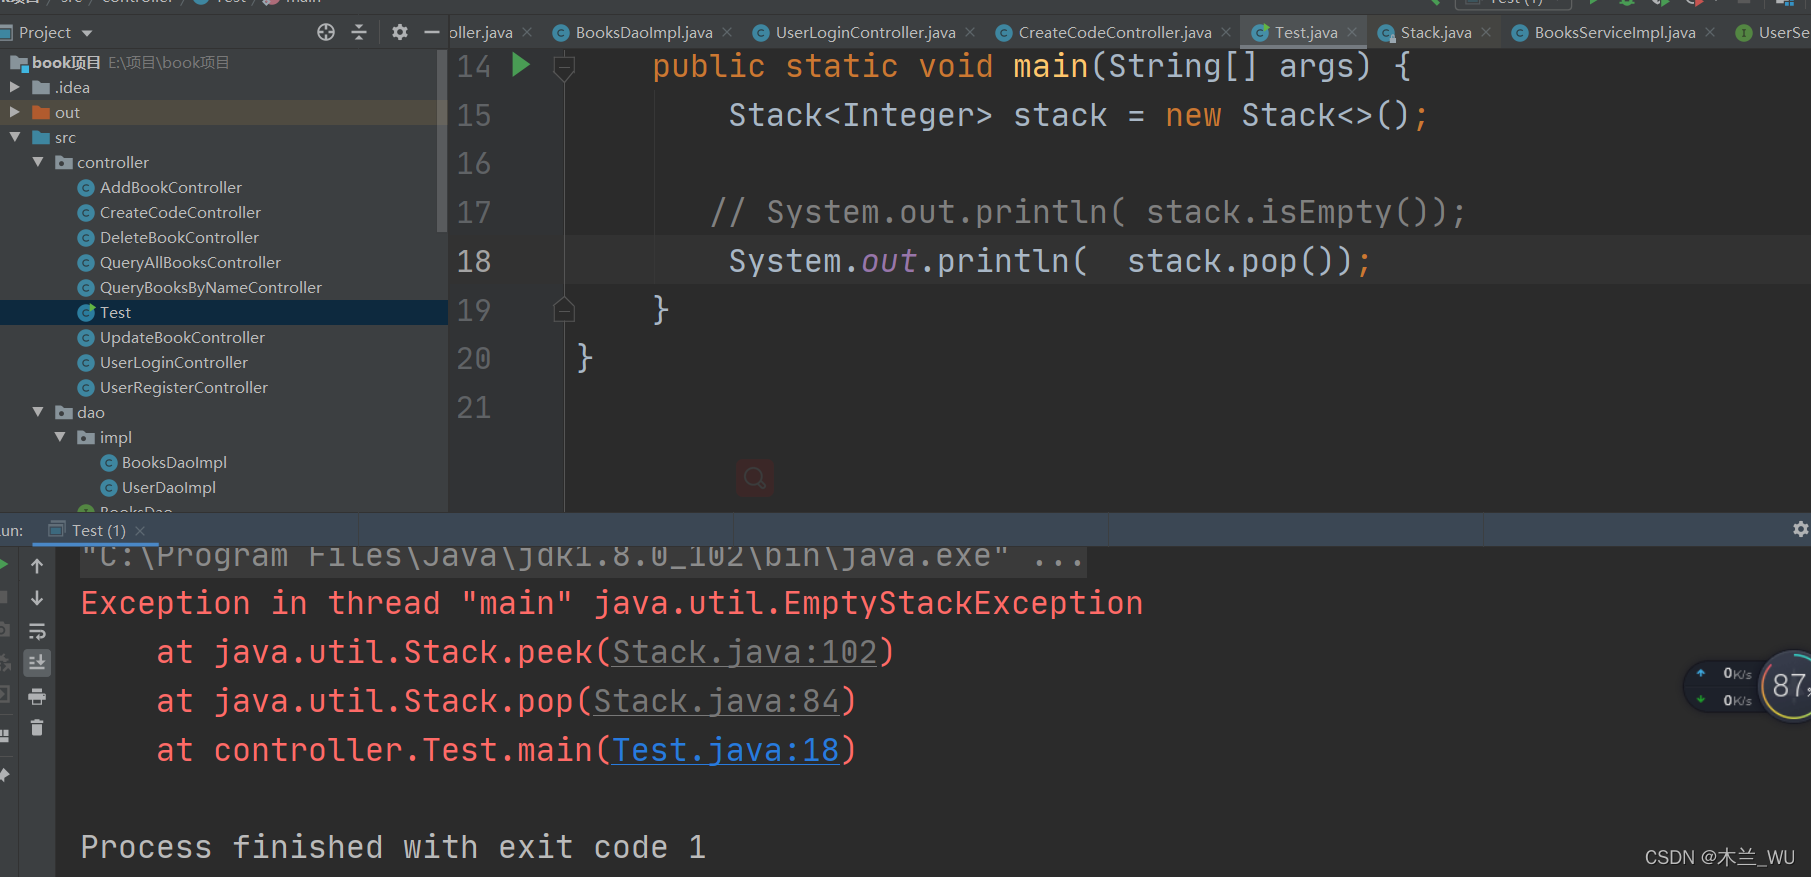Close the Test (1) run tab
This screenshot has height=877, width=1811.
coord(140,530)
